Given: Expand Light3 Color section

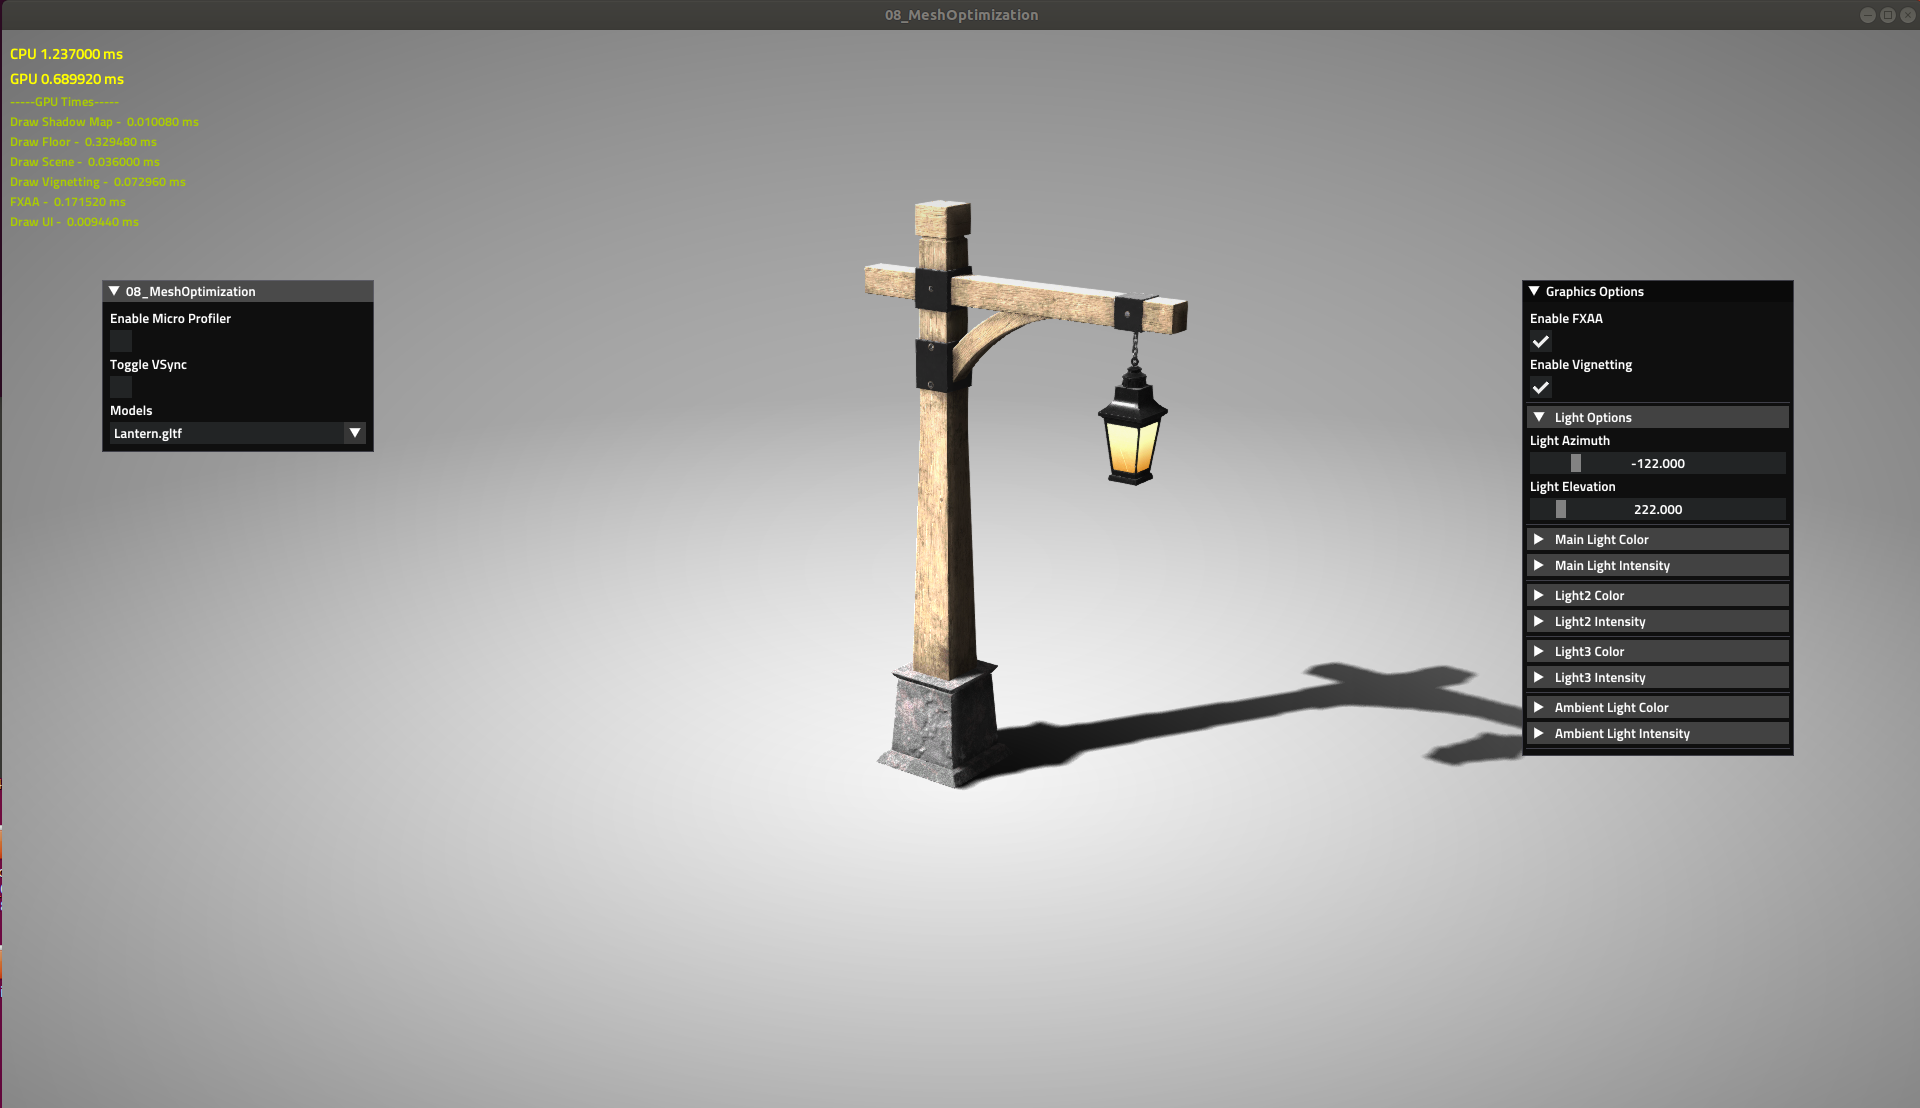Looking at the screenshot, I should point(1539,651).
